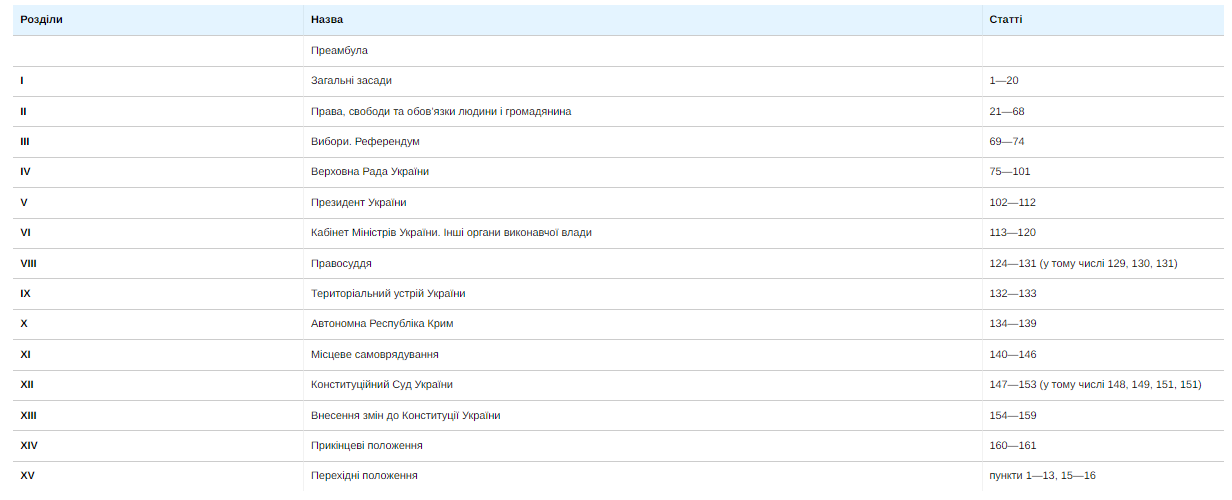Click the 'Статті' column header
Image resolution: width=1232 pixels, height=500 pixels.
coord(1103,20)
